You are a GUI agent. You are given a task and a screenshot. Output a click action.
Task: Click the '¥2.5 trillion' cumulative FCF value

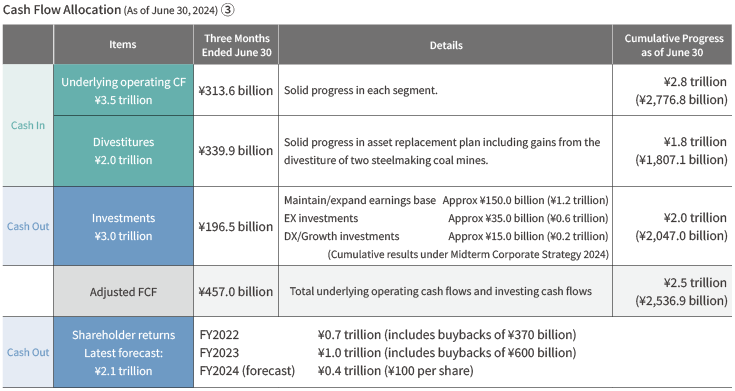tap(695, 282)
